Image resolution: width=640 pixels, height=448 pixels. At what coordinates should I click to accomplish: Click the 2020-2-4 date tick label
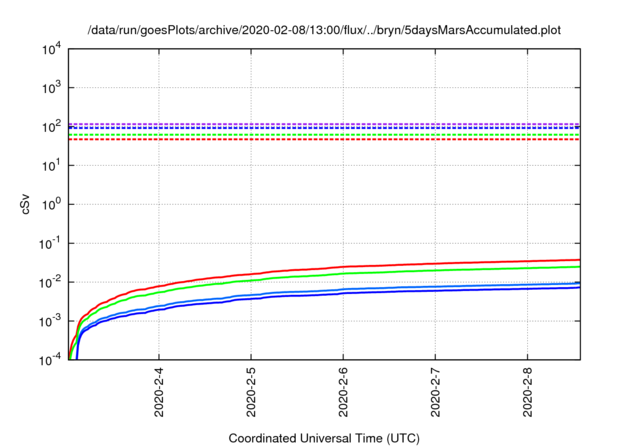point(159,392)
